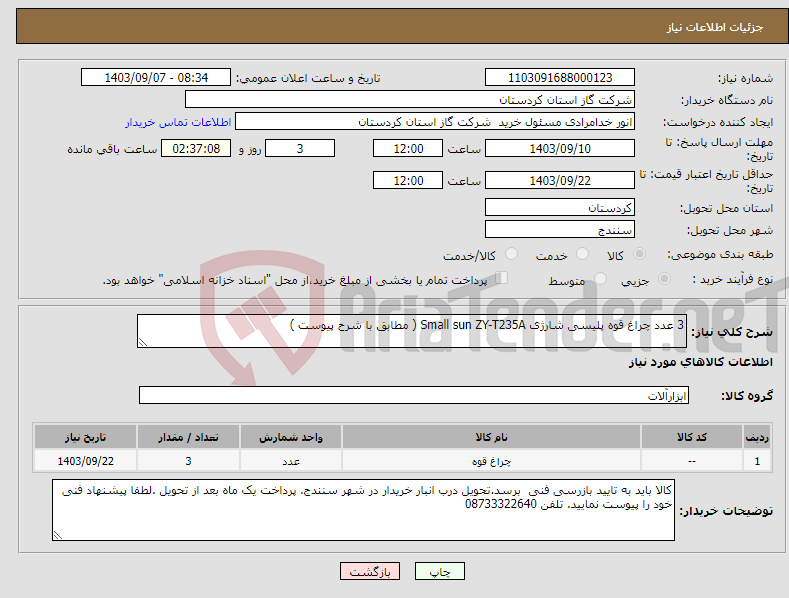Click the طبقه بندی موضوعی label

click(720, 254)
